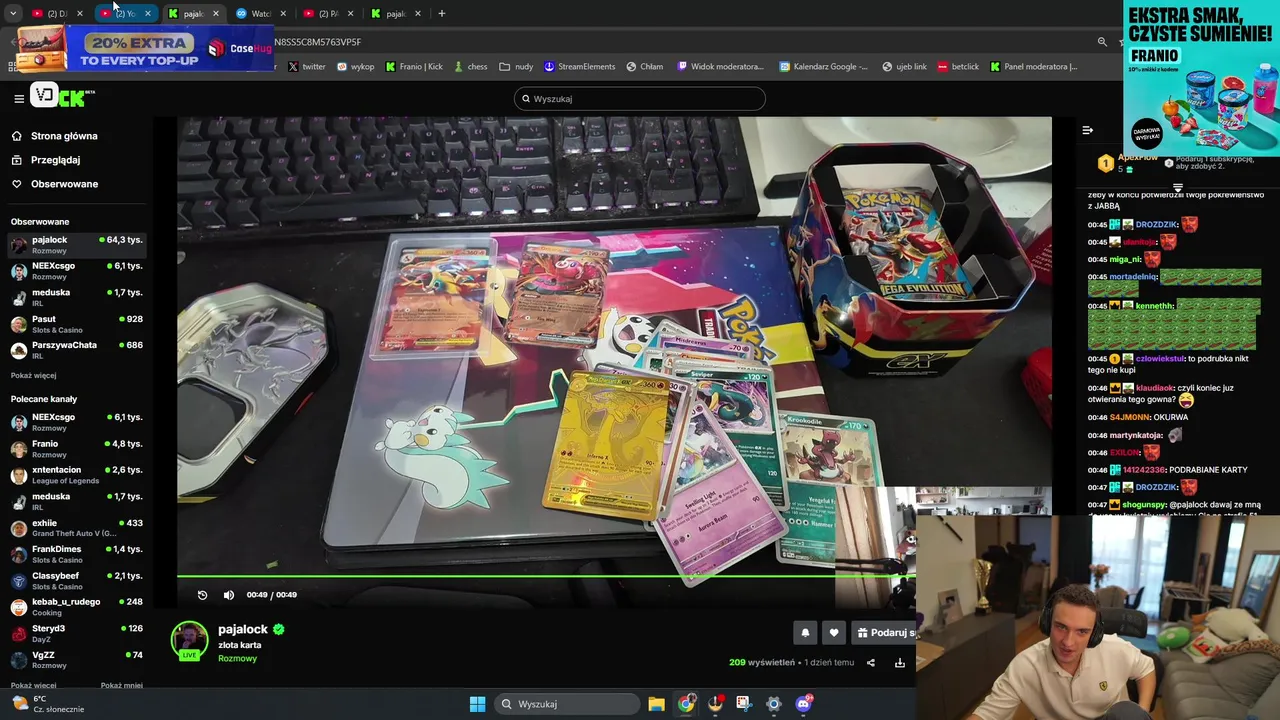1280x720 pixels.
Task: Click pajalock LIVE avatar
Action: [x=189, y=641]
